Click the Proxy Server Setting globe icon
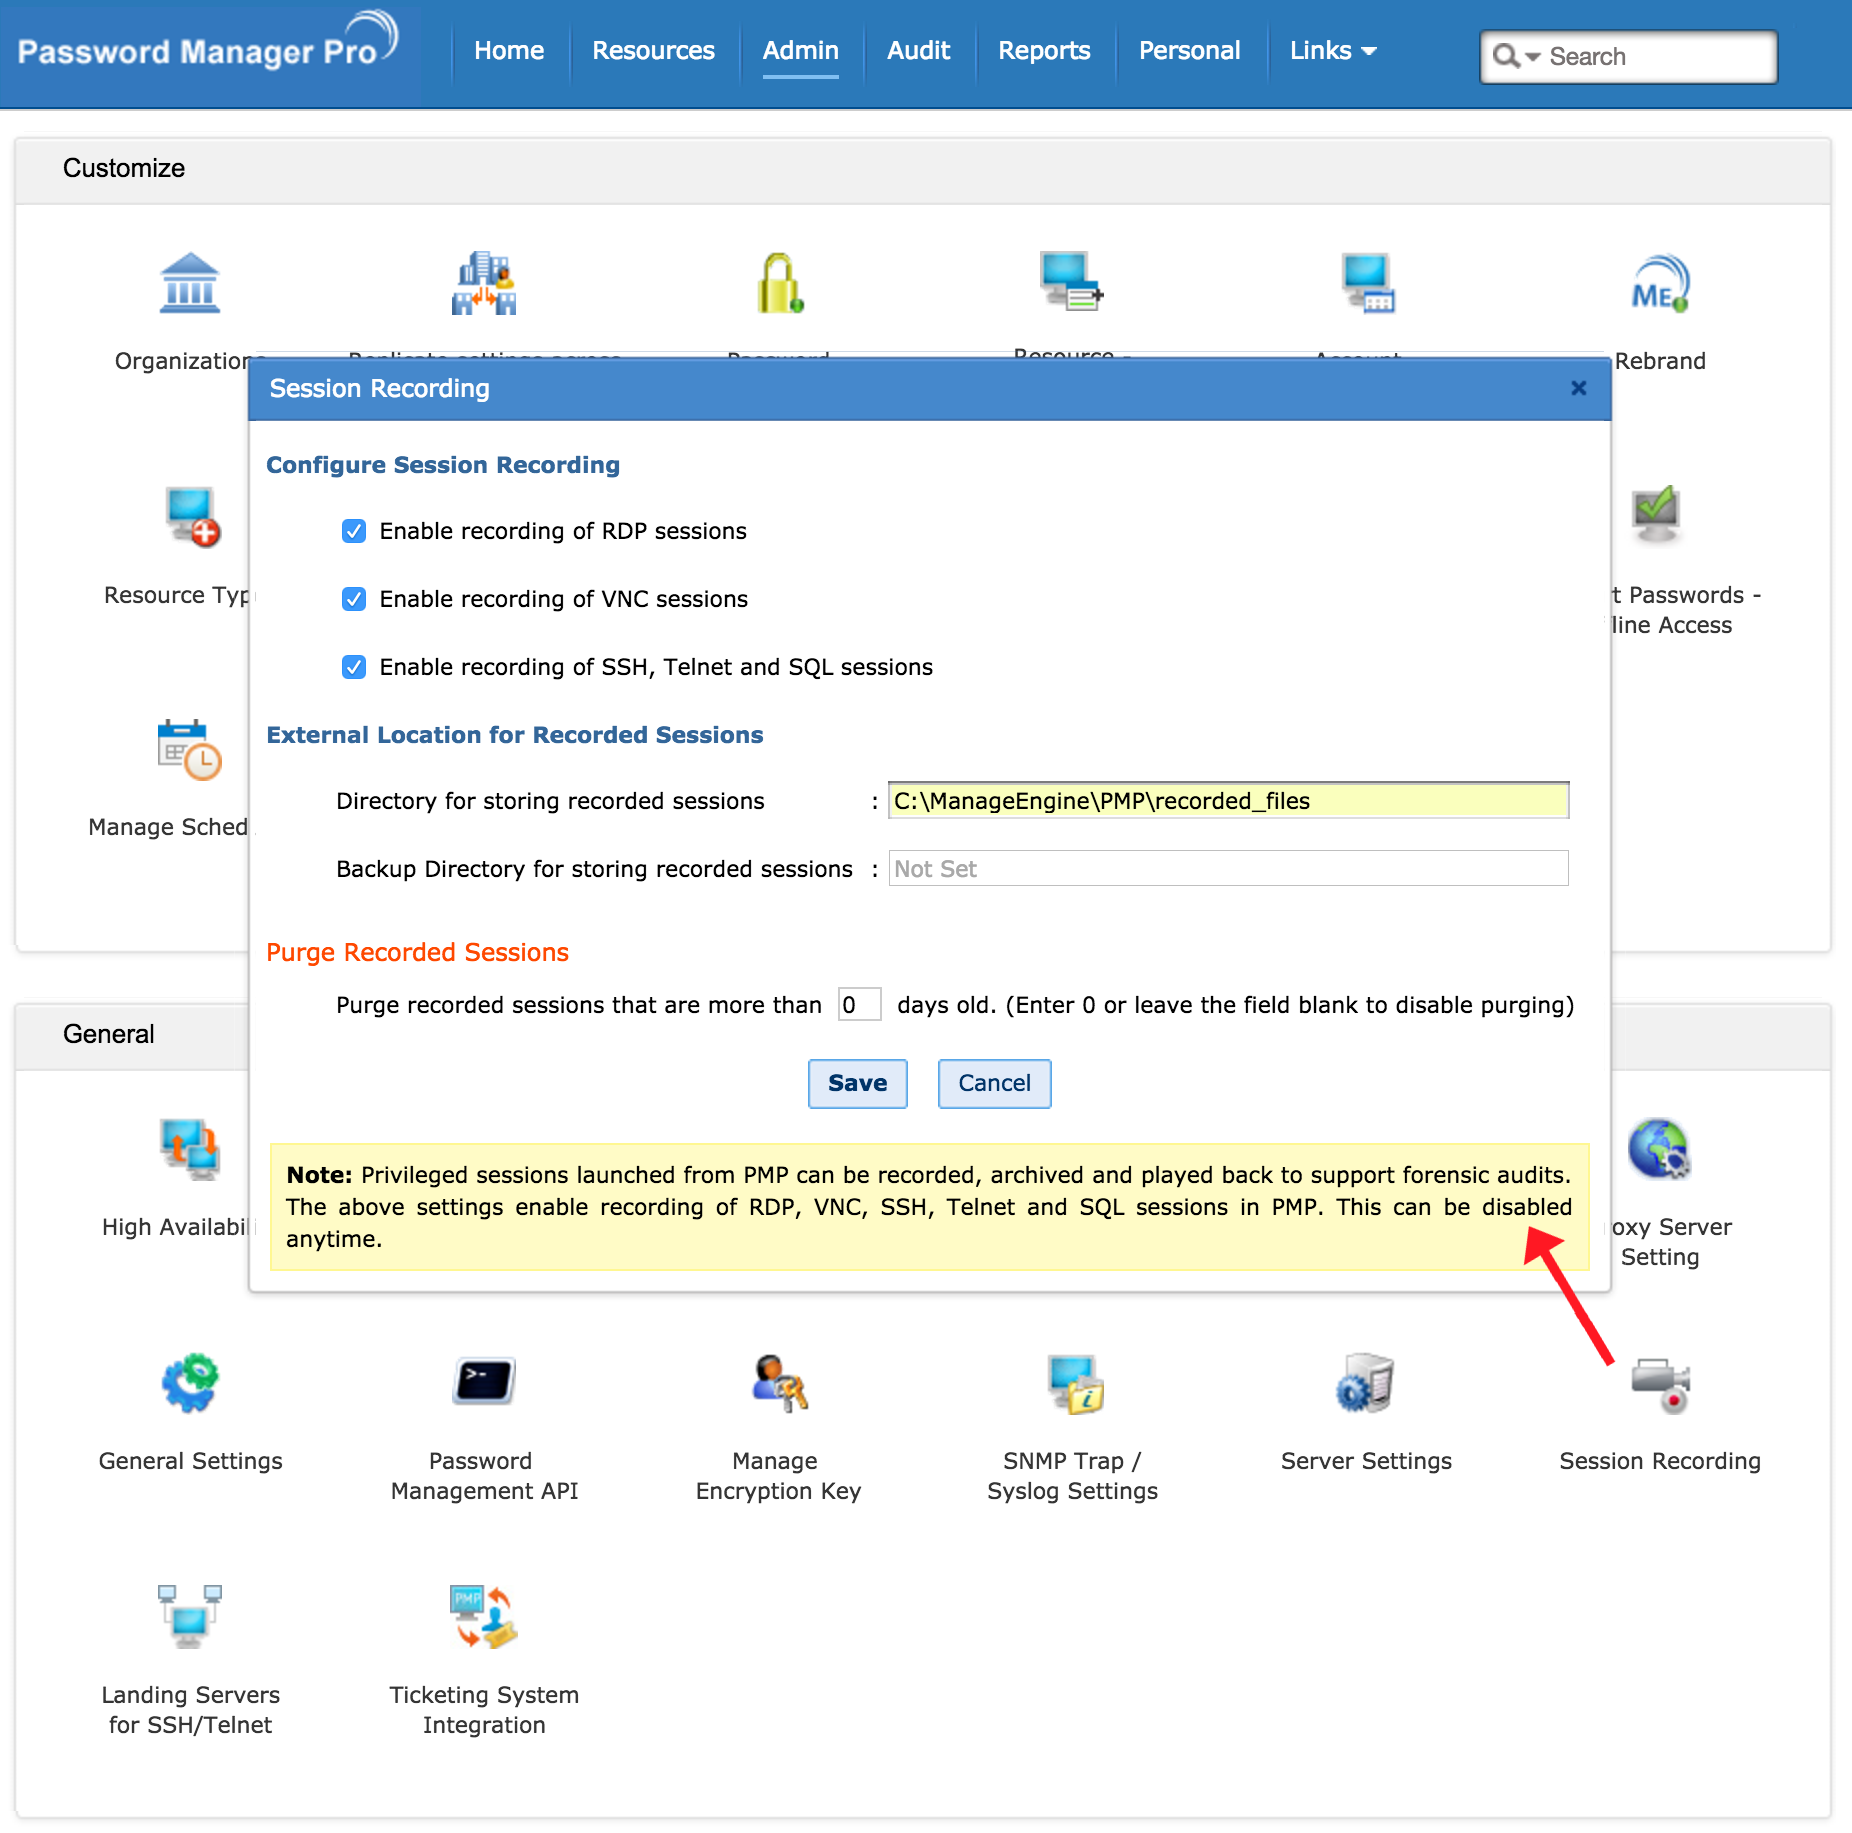Image resolution: width=1852 pixels, height=1833 pixels. pyautogui.click(x=1659, y=1149)
